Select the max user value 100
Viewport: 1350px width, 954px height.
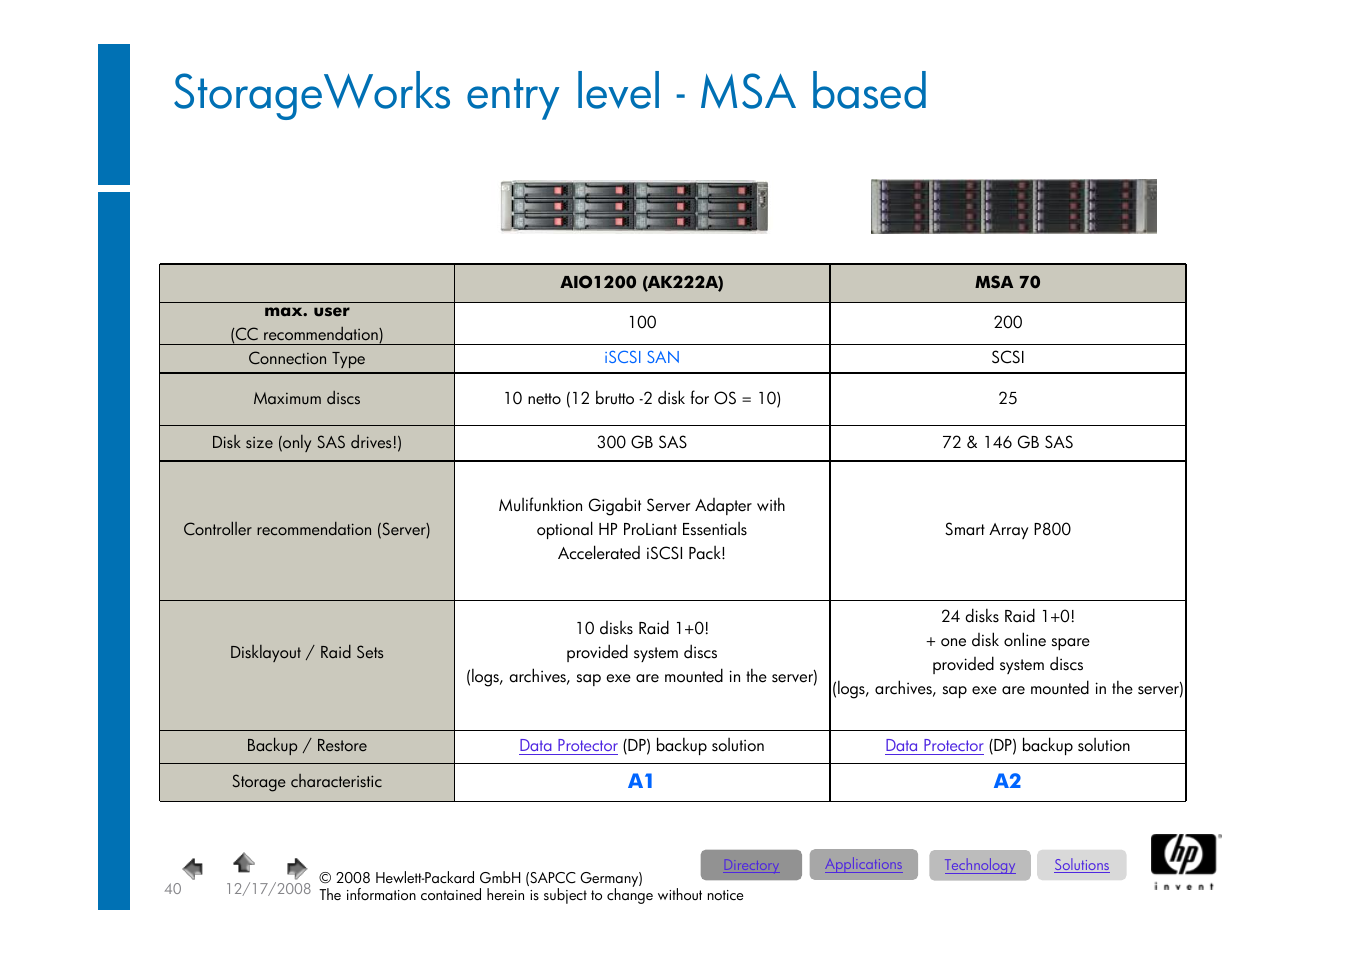pos(642,322)
